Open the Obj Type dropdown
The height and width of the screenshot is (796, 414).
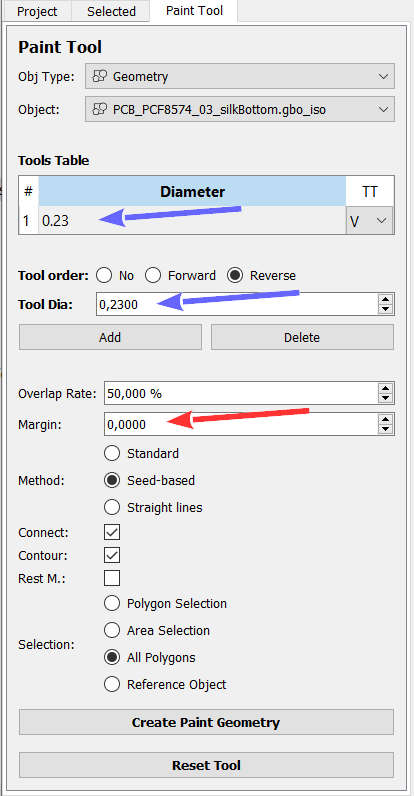click(239, 77)
